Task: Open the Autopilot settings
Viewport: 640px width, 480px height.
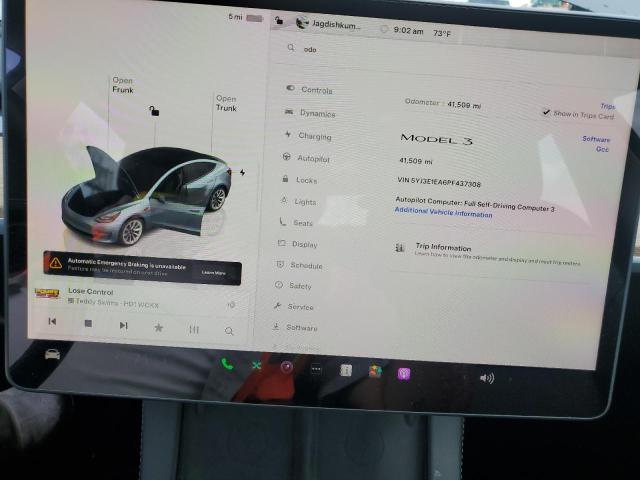Action: click(x=306, y=158)
